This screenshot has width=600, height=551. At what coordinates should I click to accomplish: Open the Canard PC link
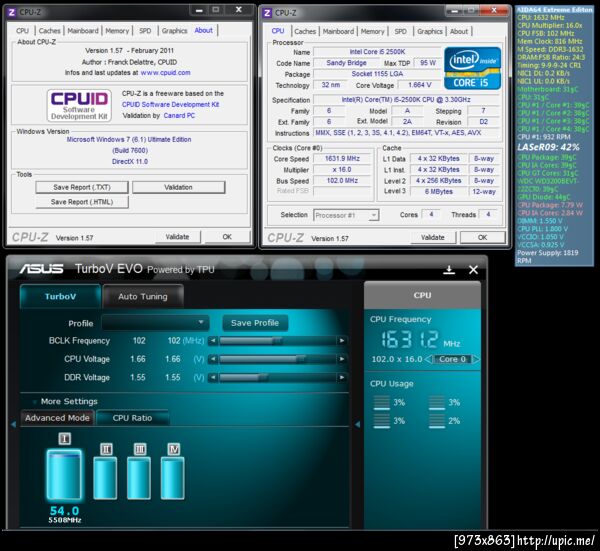coord(179,116)
